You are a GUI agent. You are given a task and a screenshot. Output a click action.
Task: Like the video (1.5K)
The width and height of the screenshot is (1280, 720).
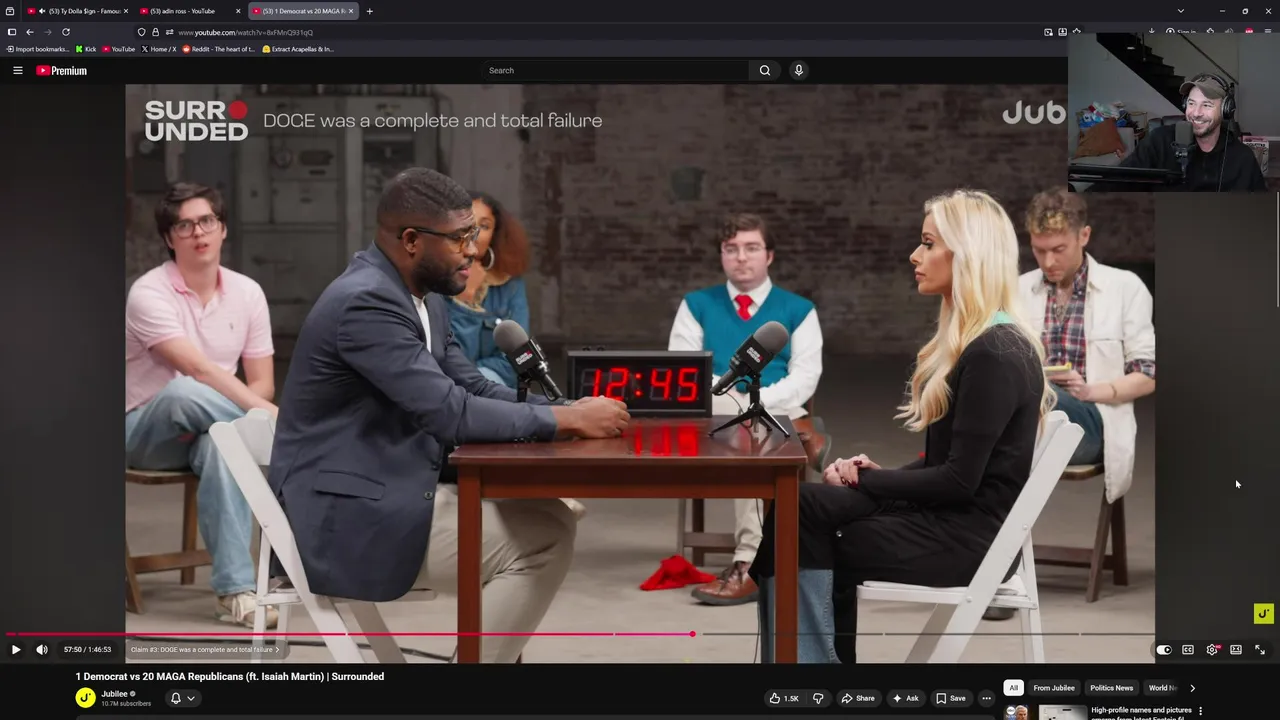click(783, 698)
